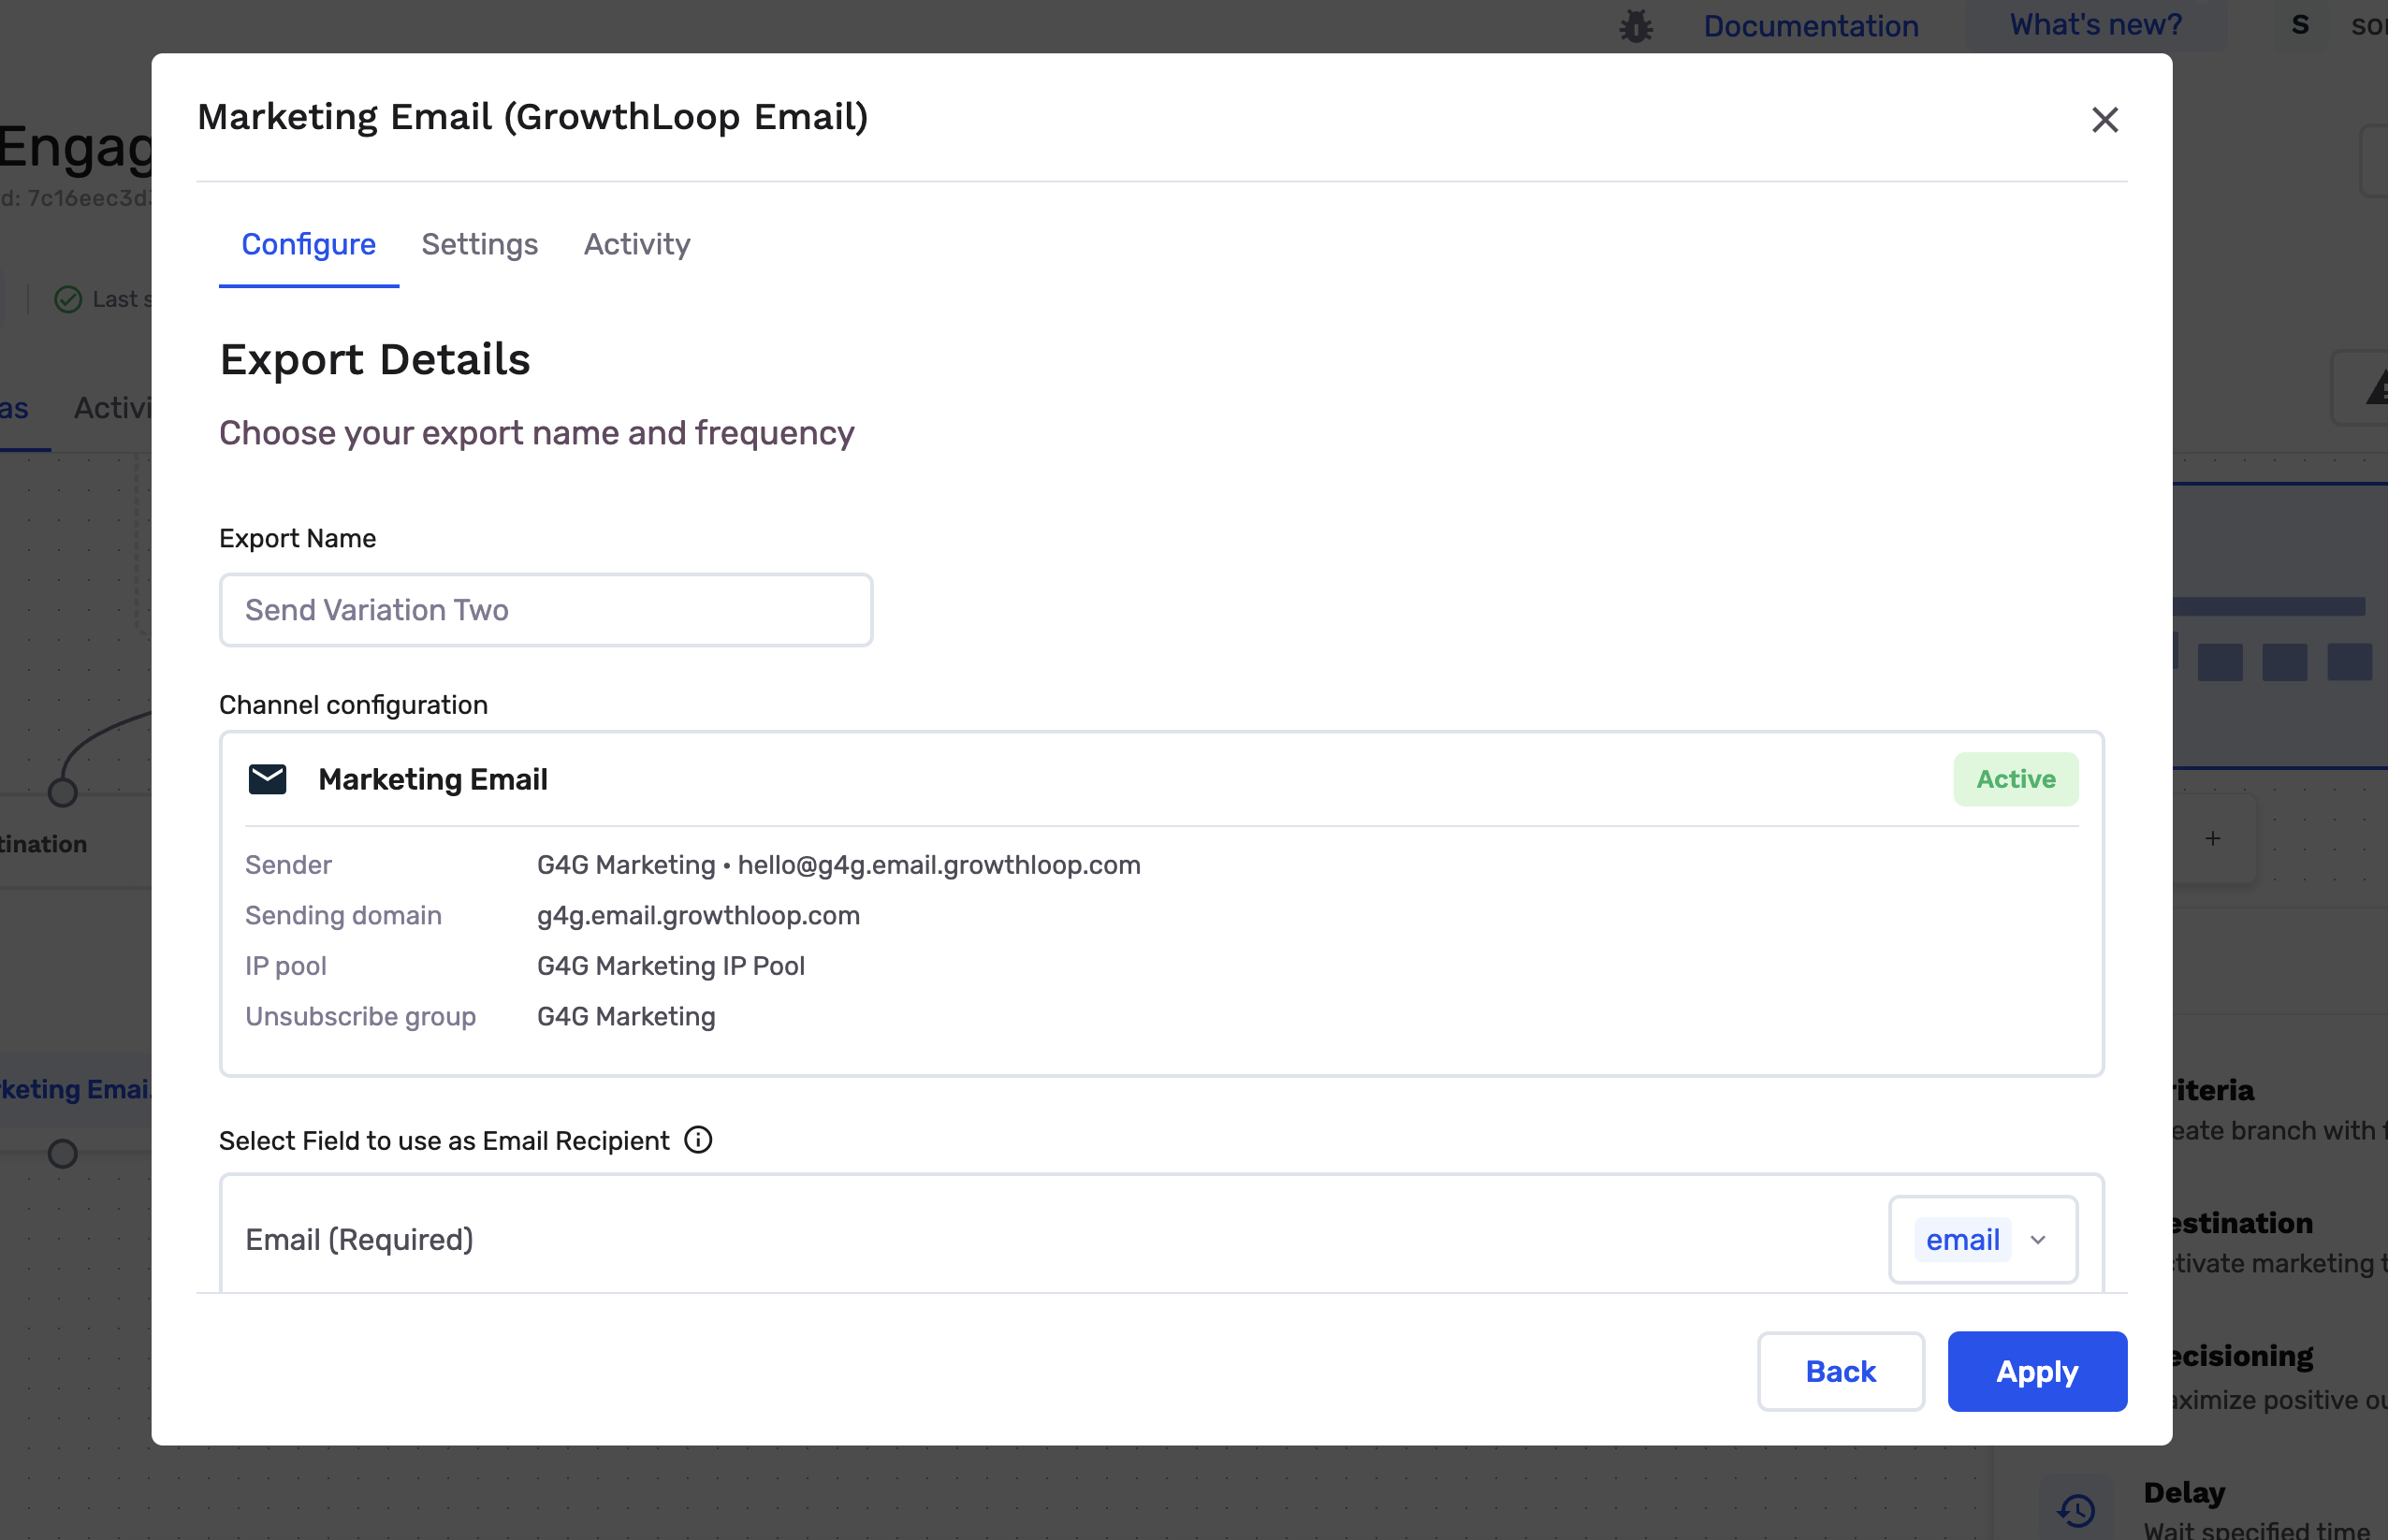Click the Active status badge
The width and height of the screenshot is (2388, 1540).
click(x=2016, y=779)
